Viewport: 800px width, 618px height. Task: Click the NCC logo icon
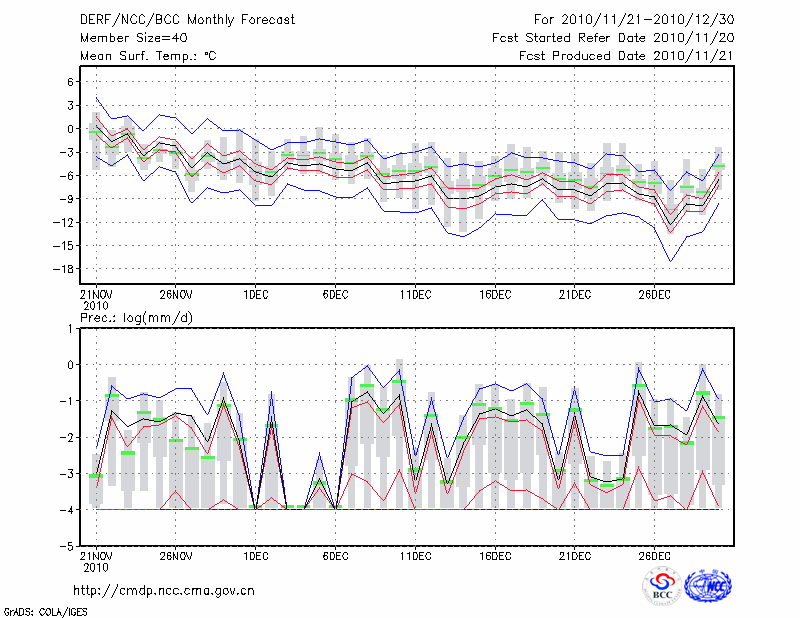point(708,586)
